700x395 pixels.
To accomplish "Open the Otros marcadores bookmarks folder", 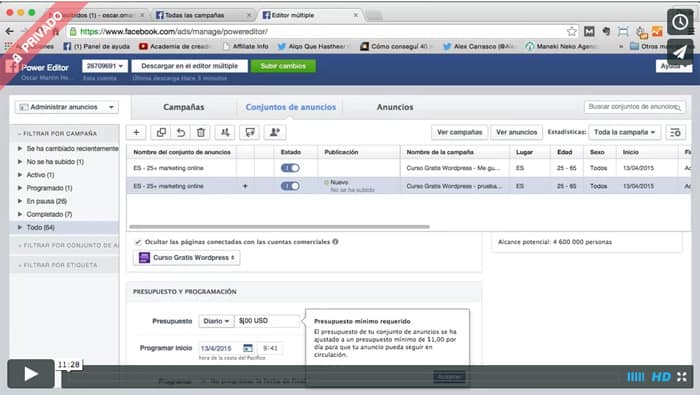I will tap(655, 46).
